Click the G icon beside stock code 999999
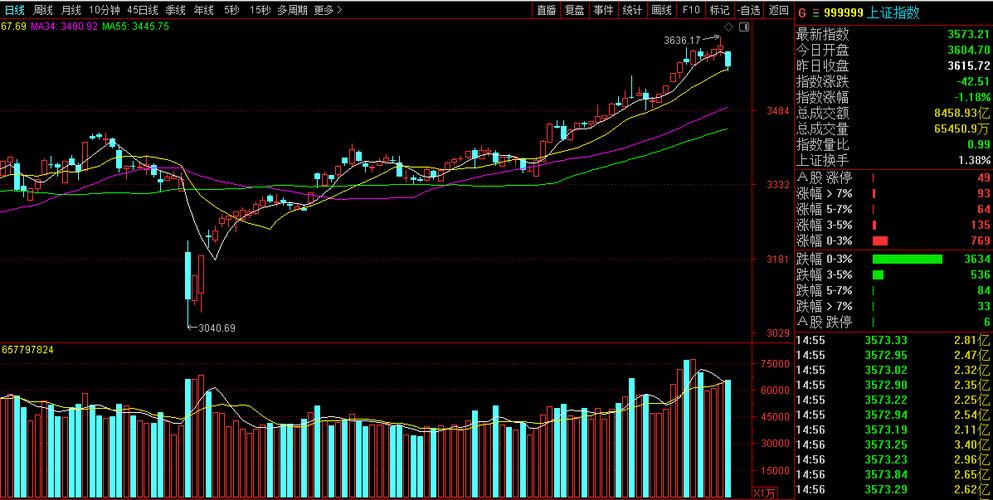 coord(801,12)
